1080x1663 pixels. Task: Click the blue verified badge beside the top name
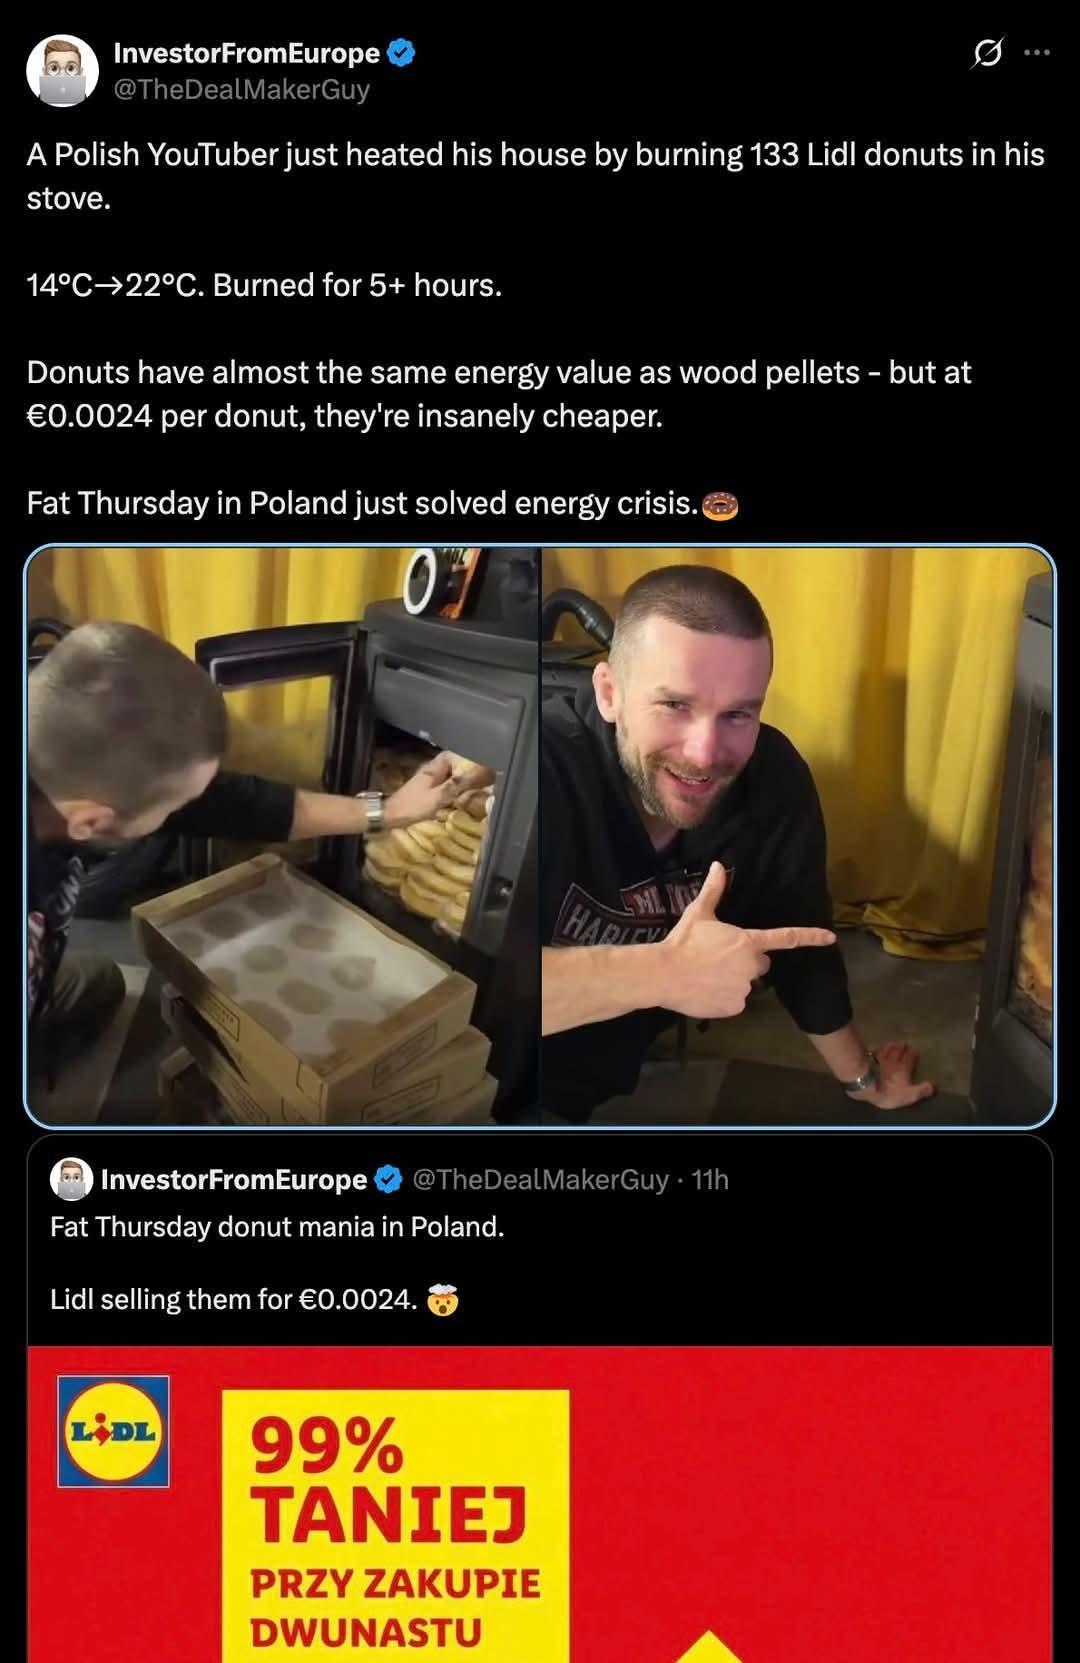pos(401,53)
